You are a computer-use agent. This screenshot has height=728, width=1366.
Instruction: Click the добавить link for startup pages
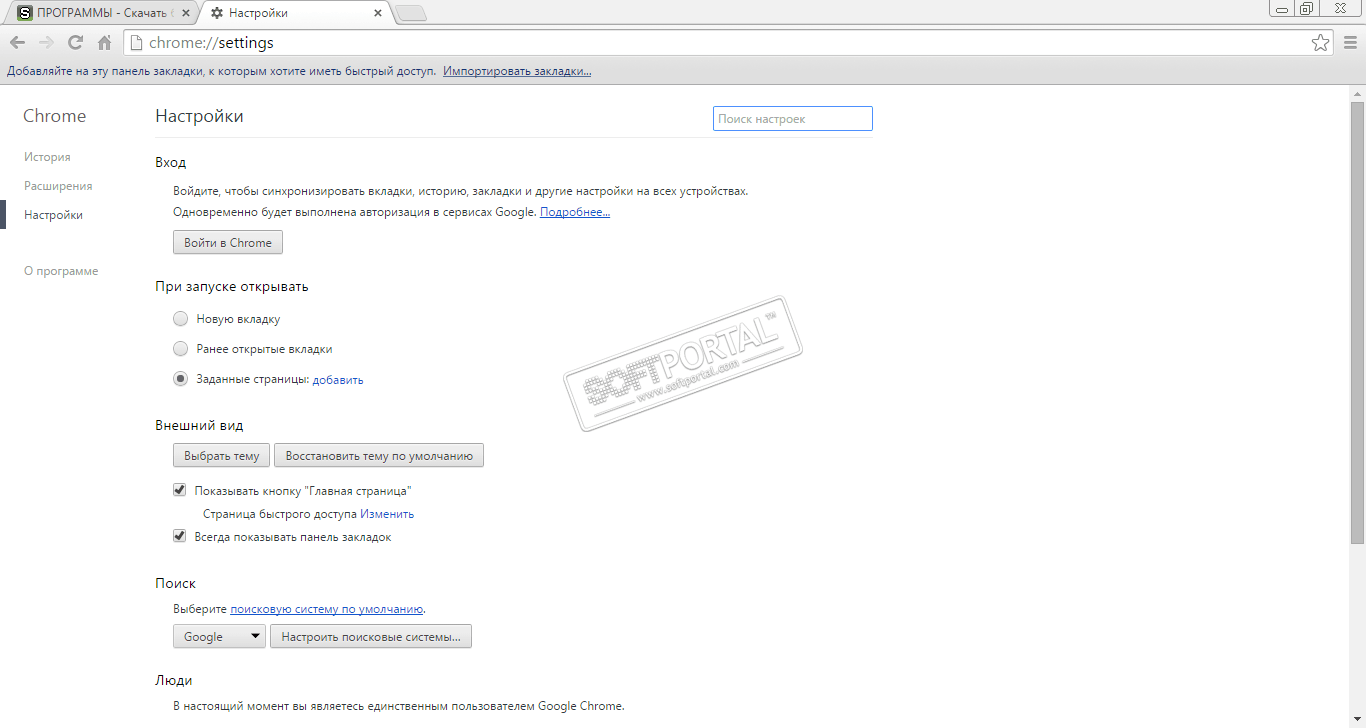338,380
